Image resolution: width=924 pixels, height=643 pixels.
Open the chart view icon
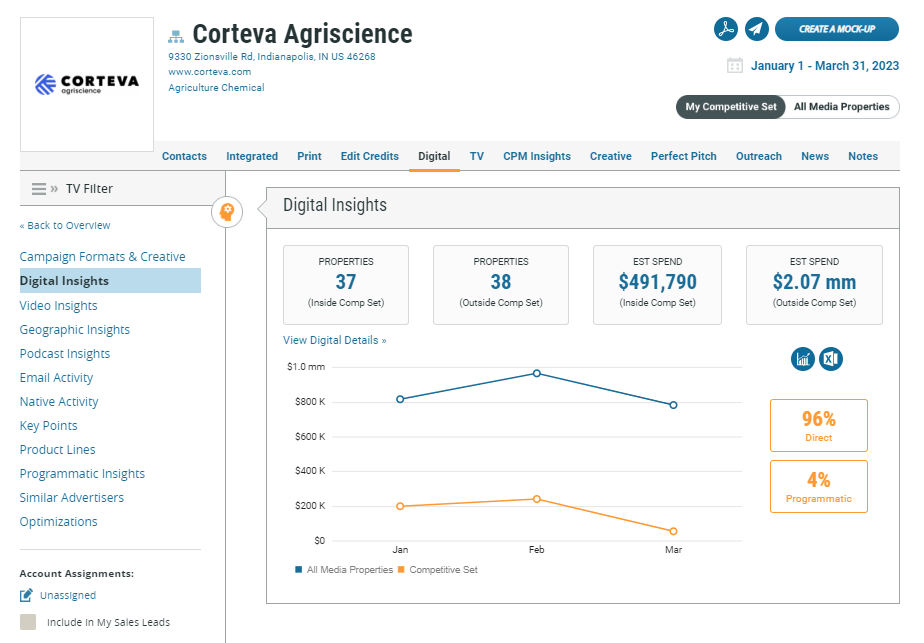803,359
